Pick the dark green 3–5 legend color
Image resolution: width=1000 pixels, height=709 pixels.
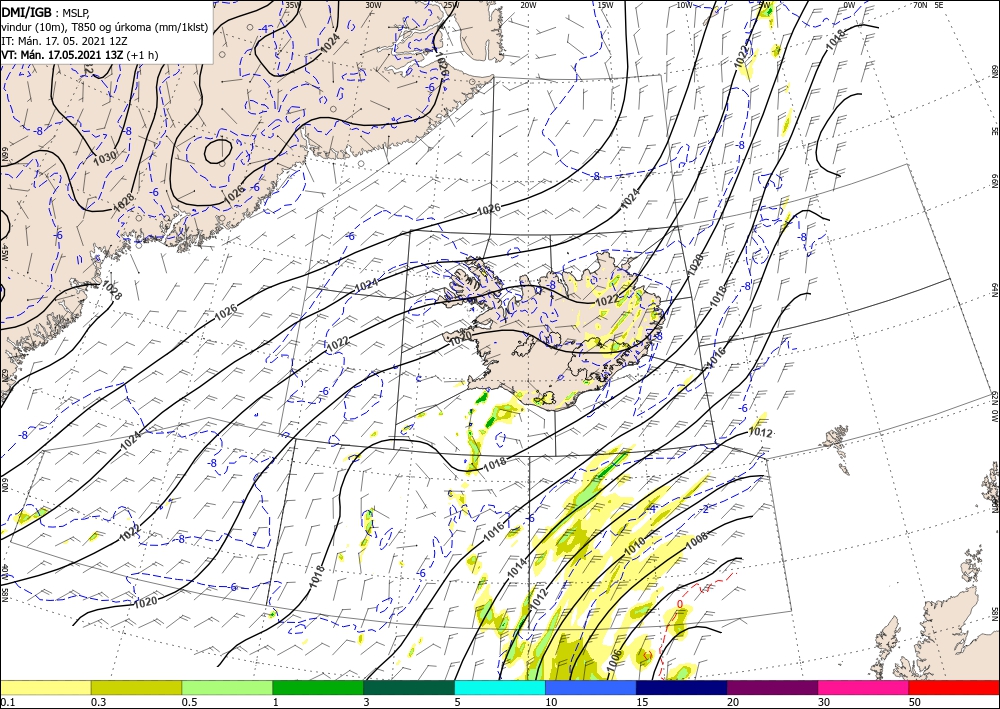409,687
